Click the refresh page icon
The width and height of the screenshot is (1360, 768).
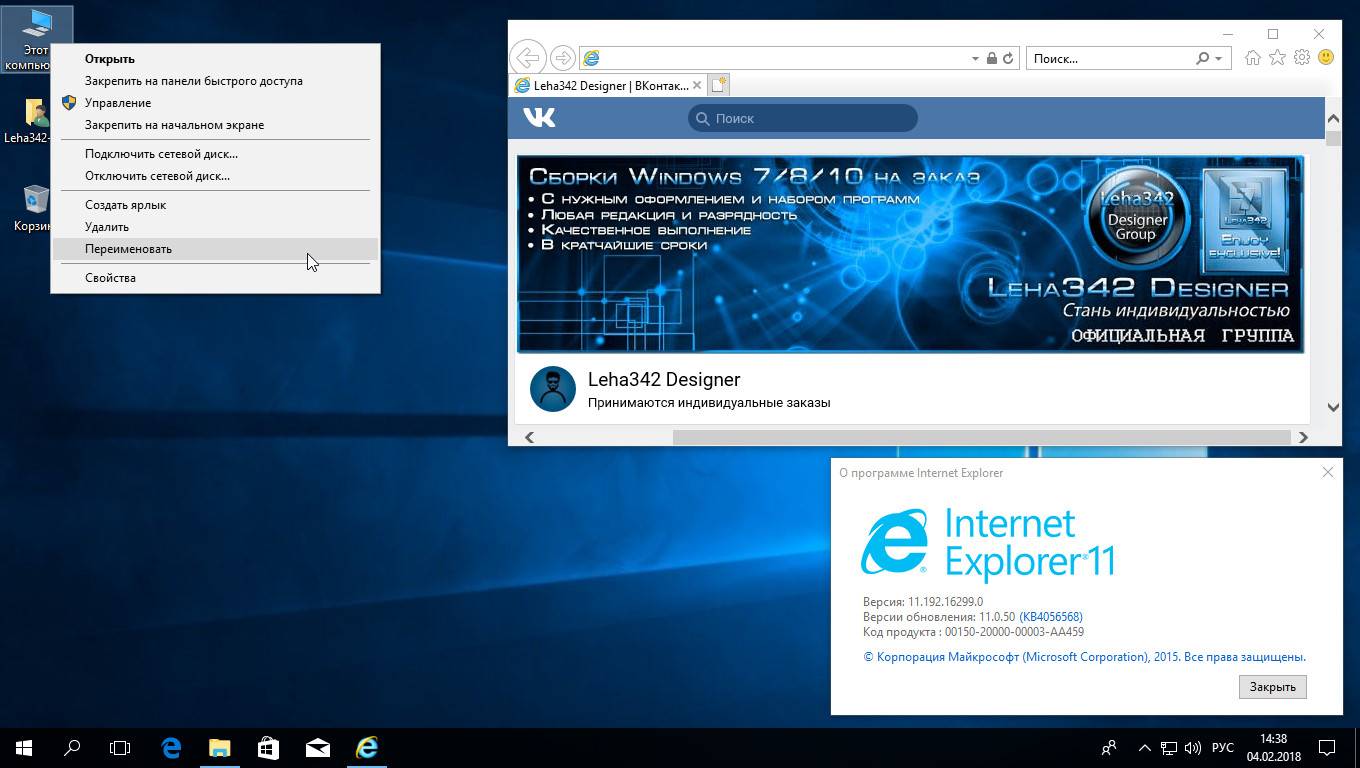pos(1008,59)
